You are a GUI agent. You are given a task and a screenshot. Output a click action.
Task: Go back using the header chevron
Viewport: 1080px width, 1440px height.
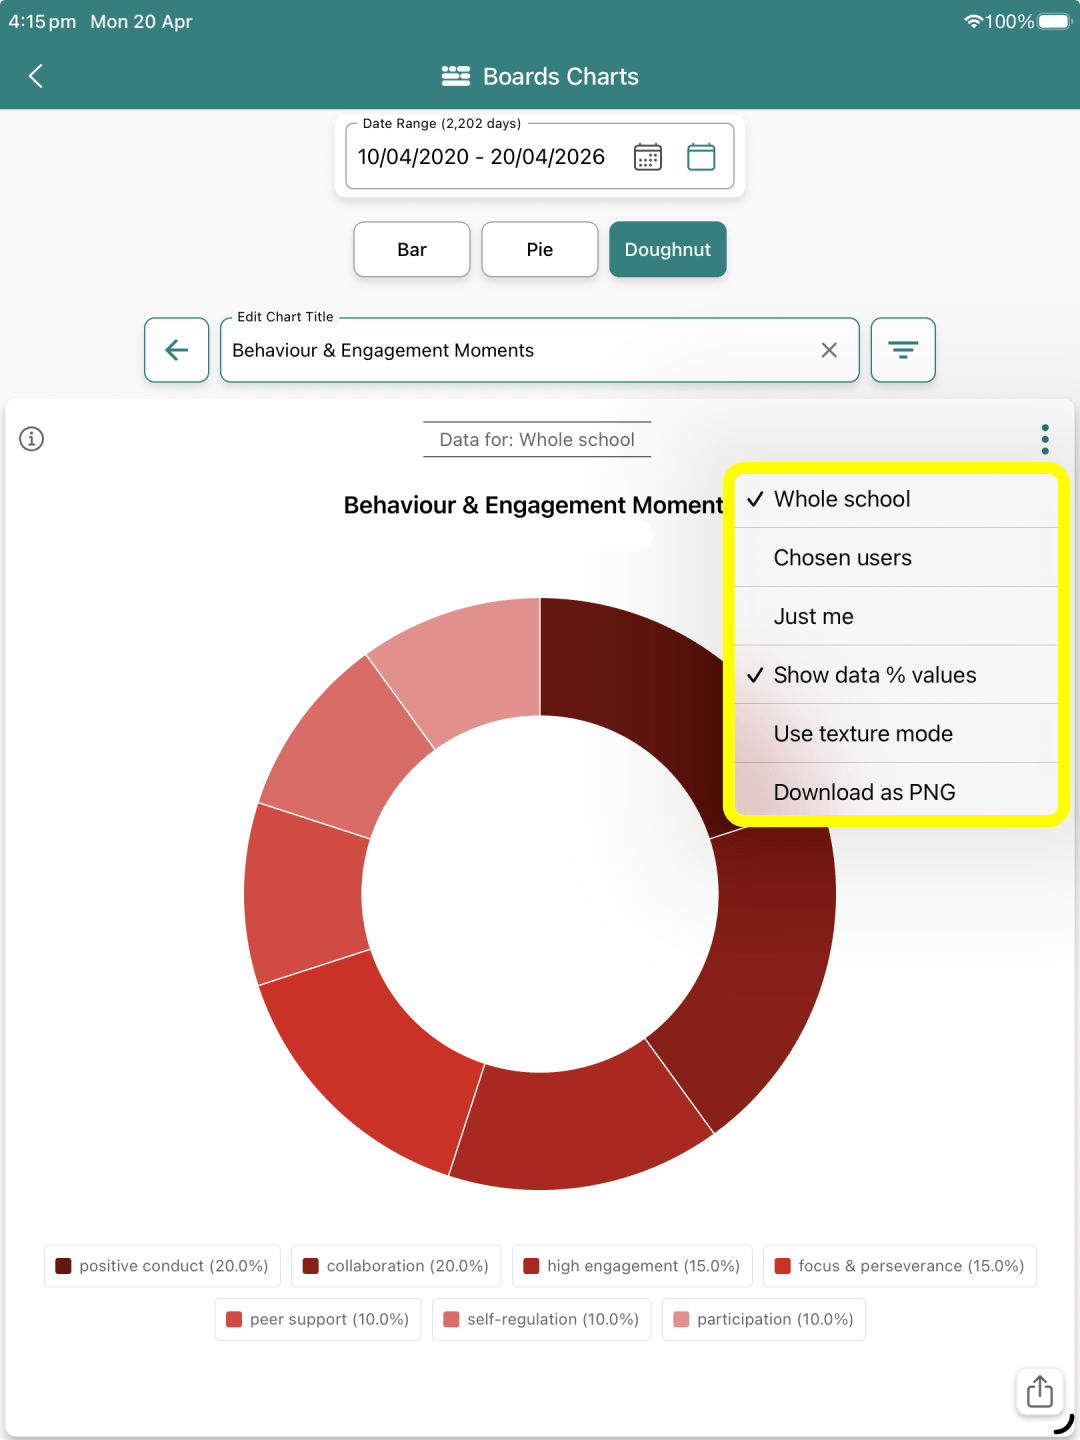coord(36,76)
